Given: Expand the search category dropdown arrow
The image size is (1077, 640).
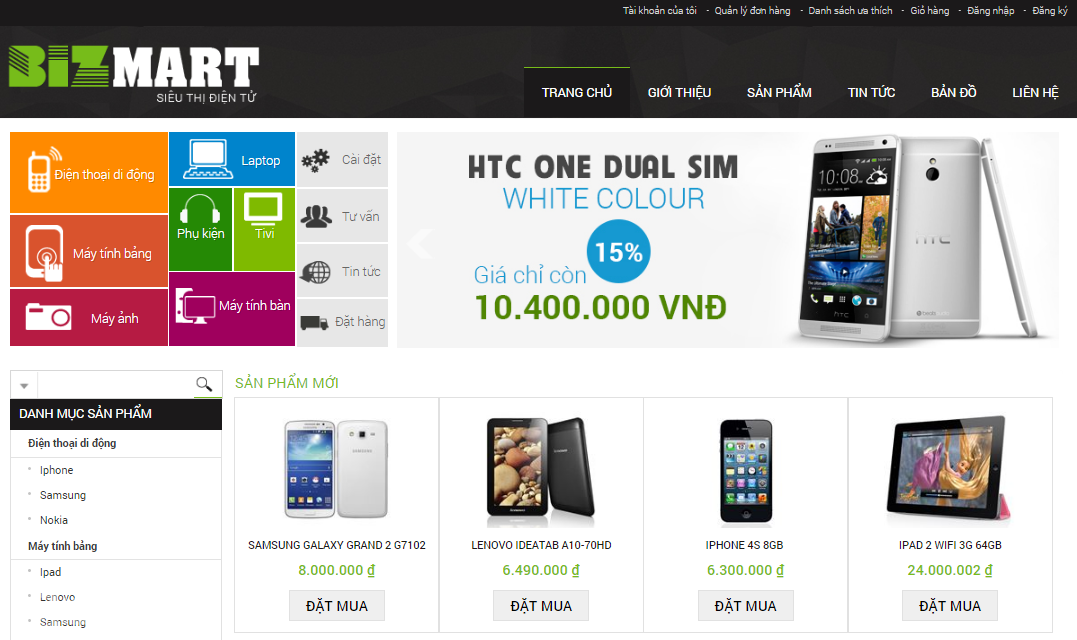Looking at the screenshot, I should (24, 386).
